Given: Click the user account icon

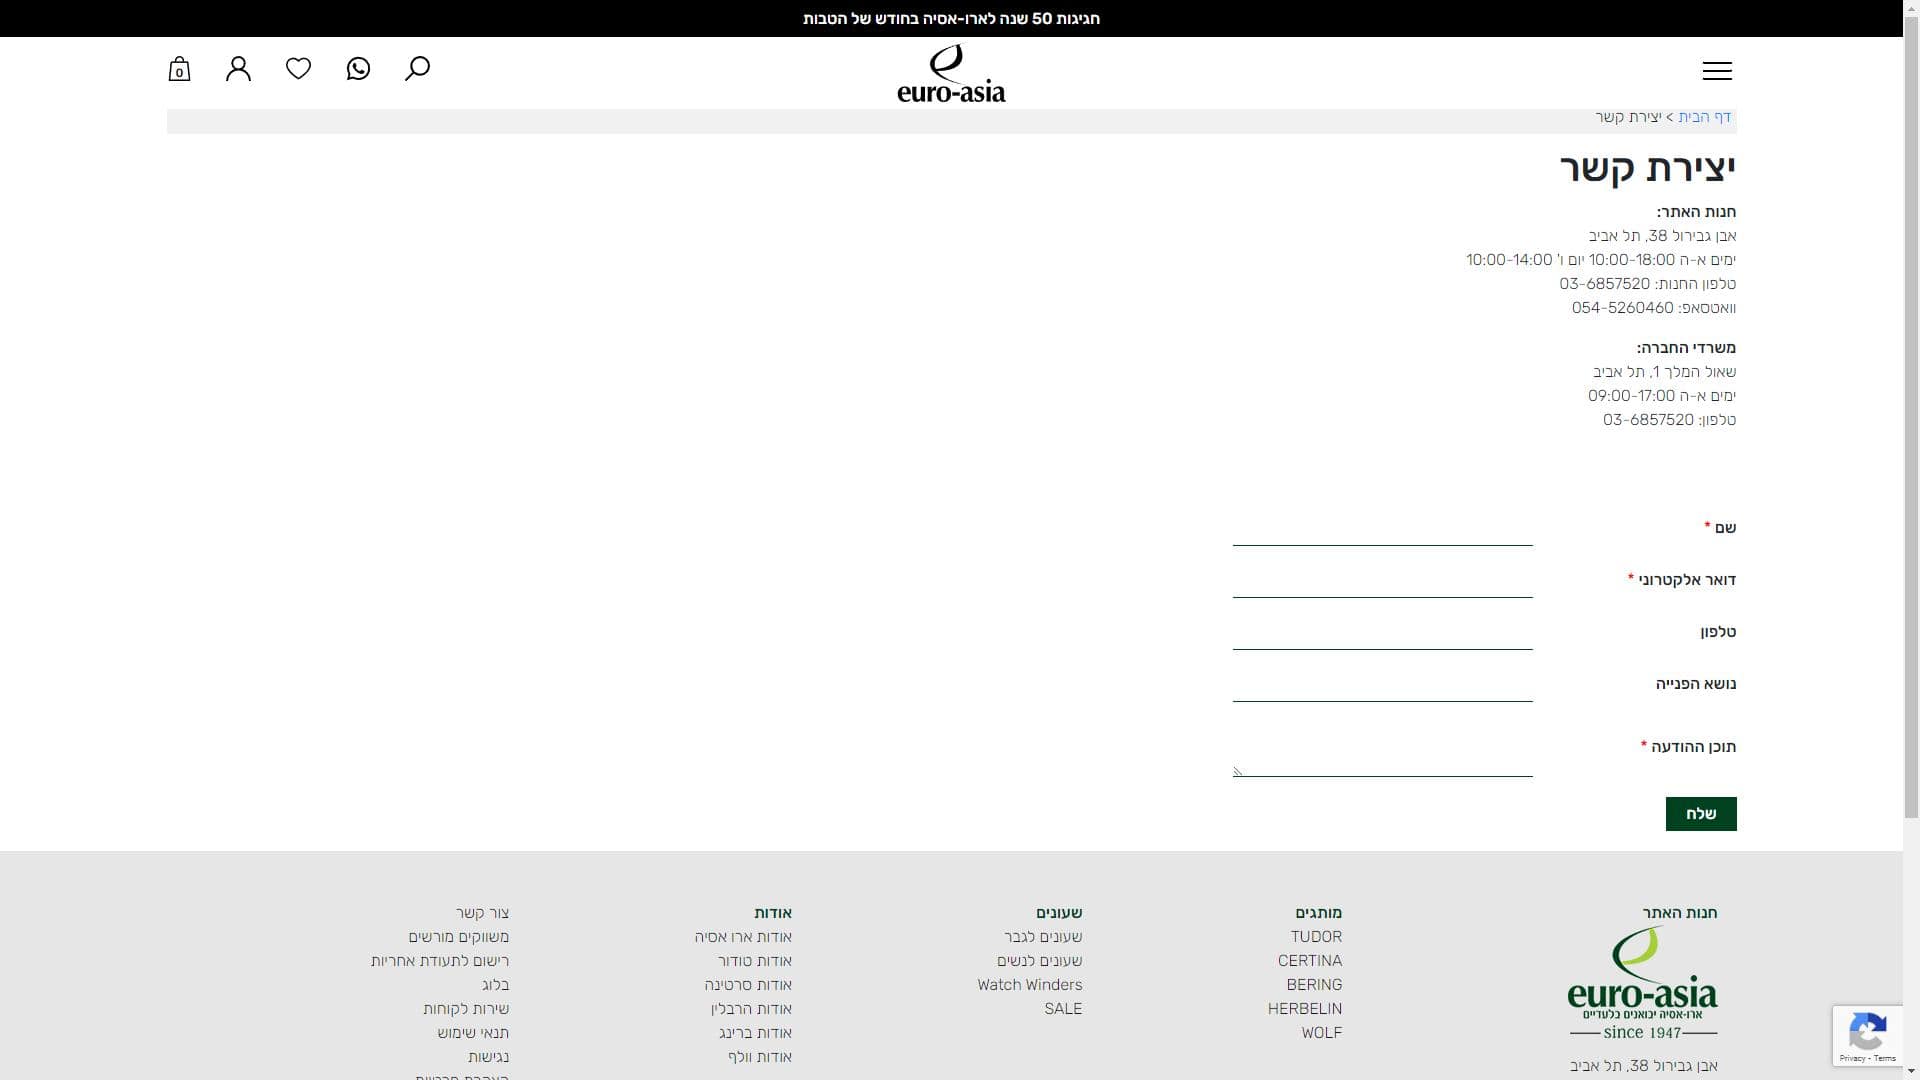Looking at the screenshot, I should 238,69.
